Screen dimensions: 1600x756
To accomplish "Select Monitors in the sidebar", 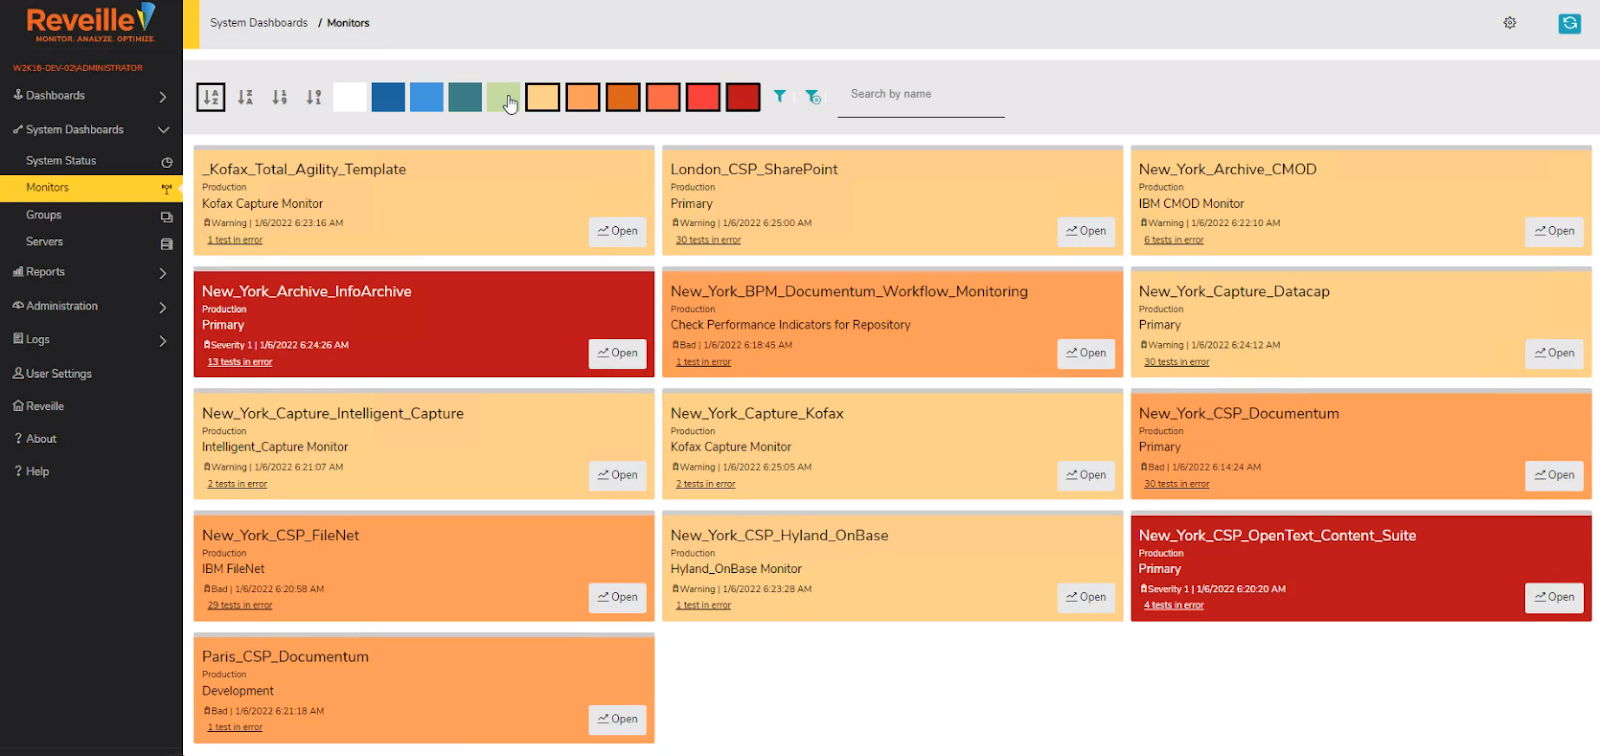I will click(91, 188).
